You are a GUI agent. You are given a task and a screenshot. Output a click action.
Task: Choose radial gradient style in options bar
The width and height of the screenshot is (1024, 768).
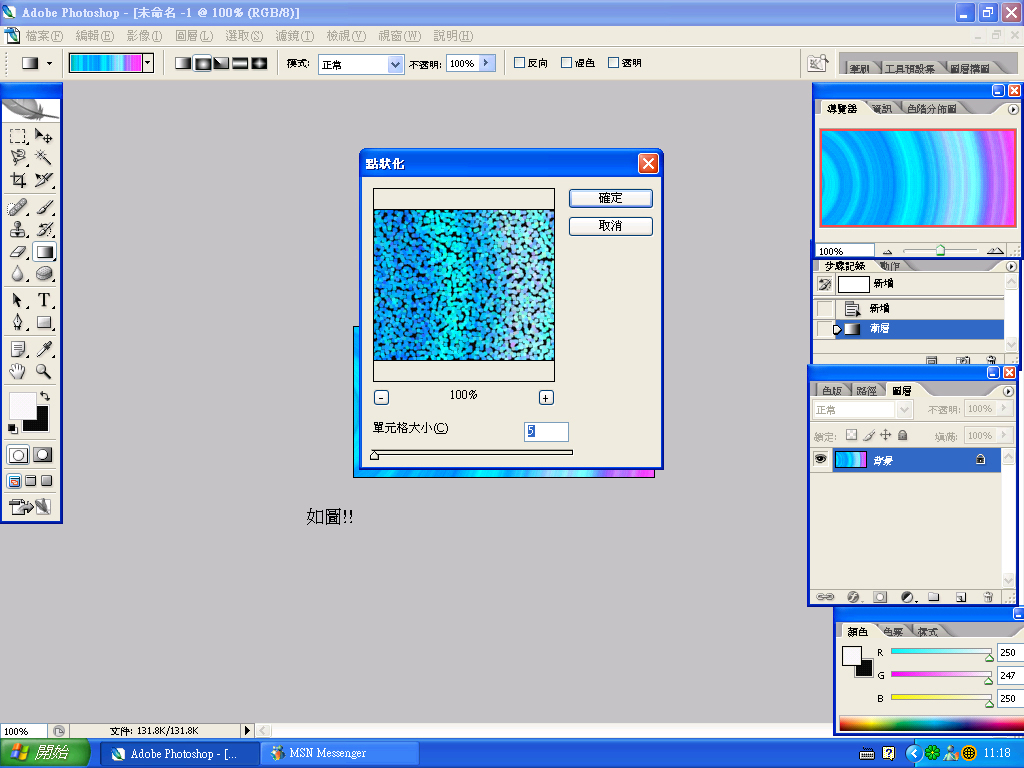click(x=202, y=63)
